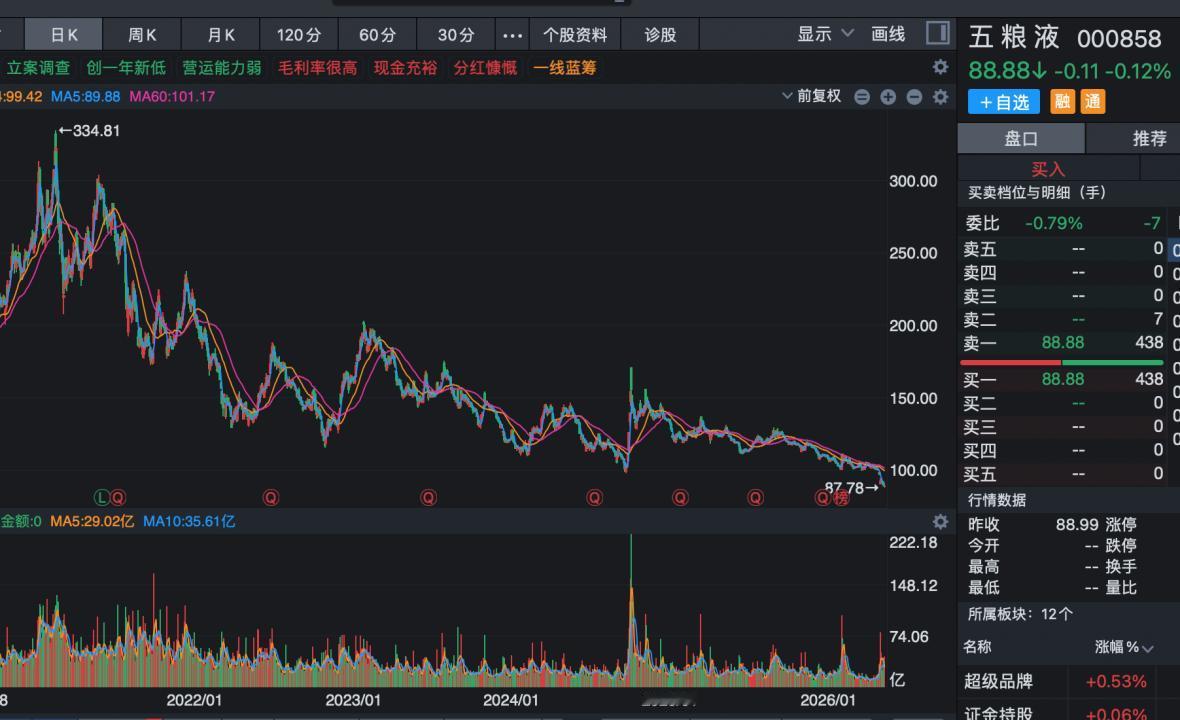The height and width of the screenshot is (720, 1180).
Task: Click the Q marker next to L marker
Action: (118, 497)
